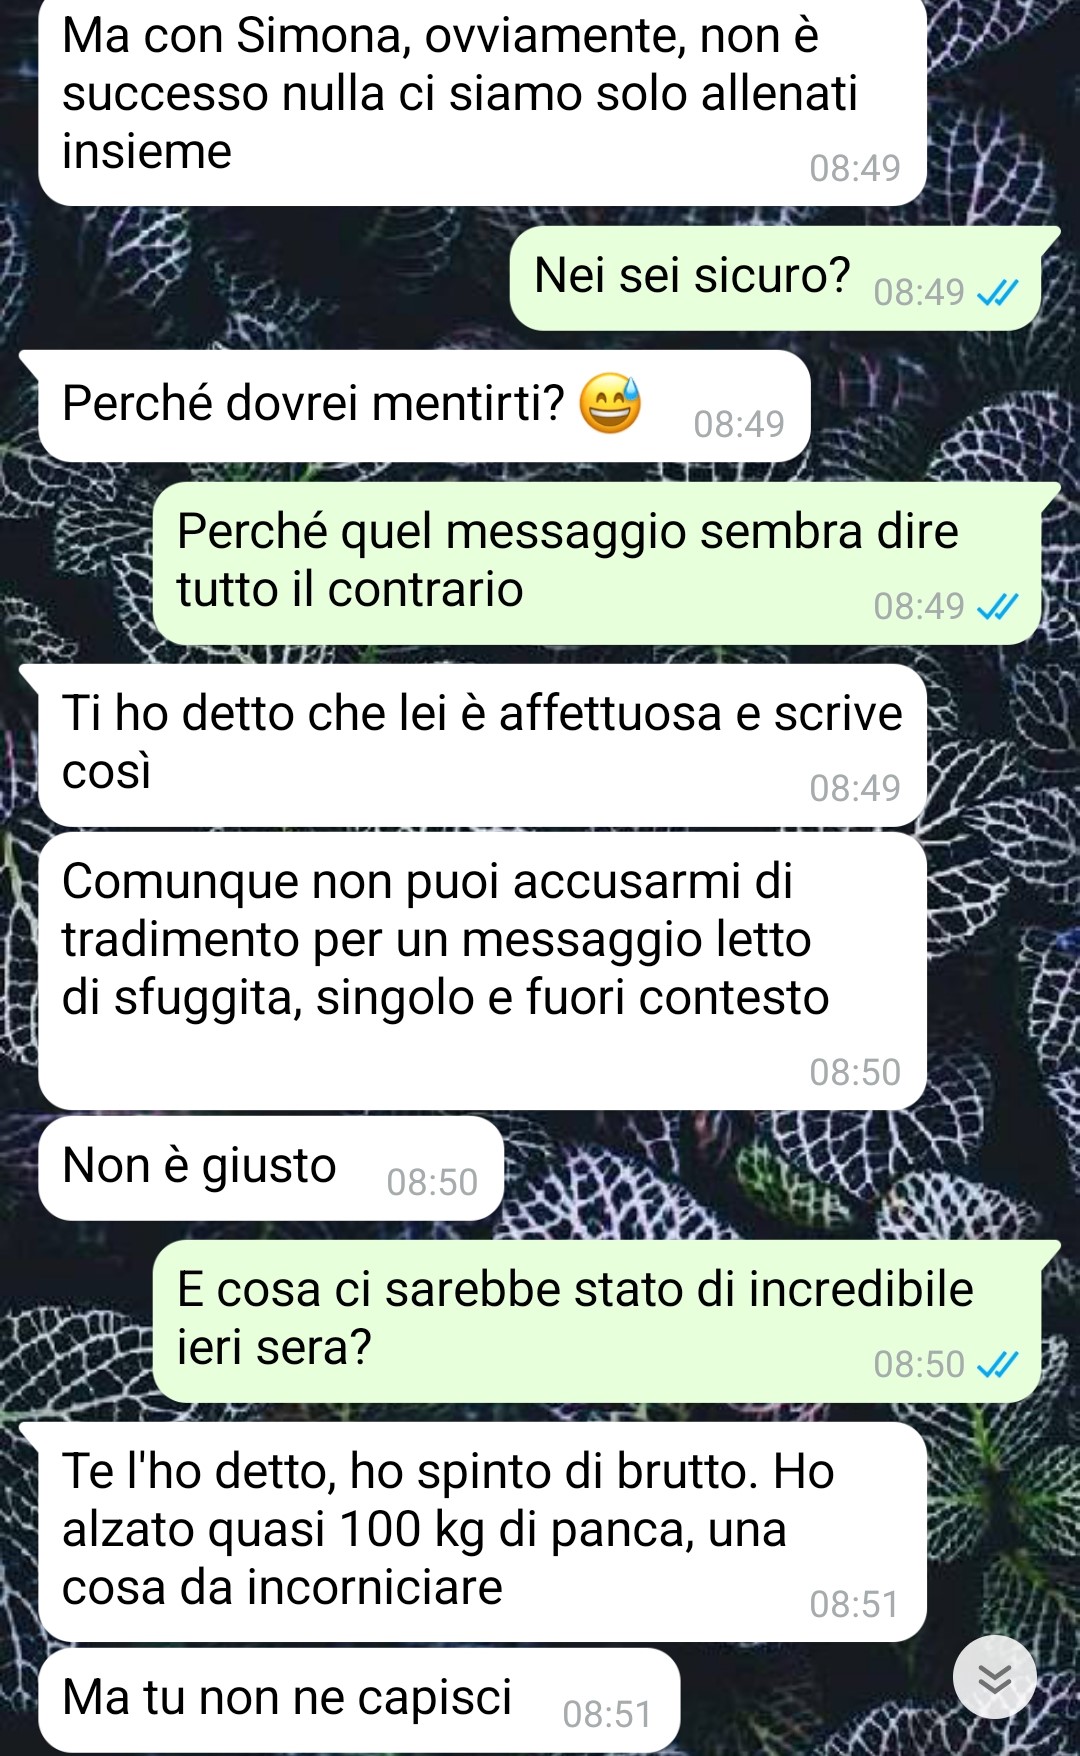Select the 'Ma con Simona' message bubble
This screenshot has height=1756, width=1080.
(482, 100)
